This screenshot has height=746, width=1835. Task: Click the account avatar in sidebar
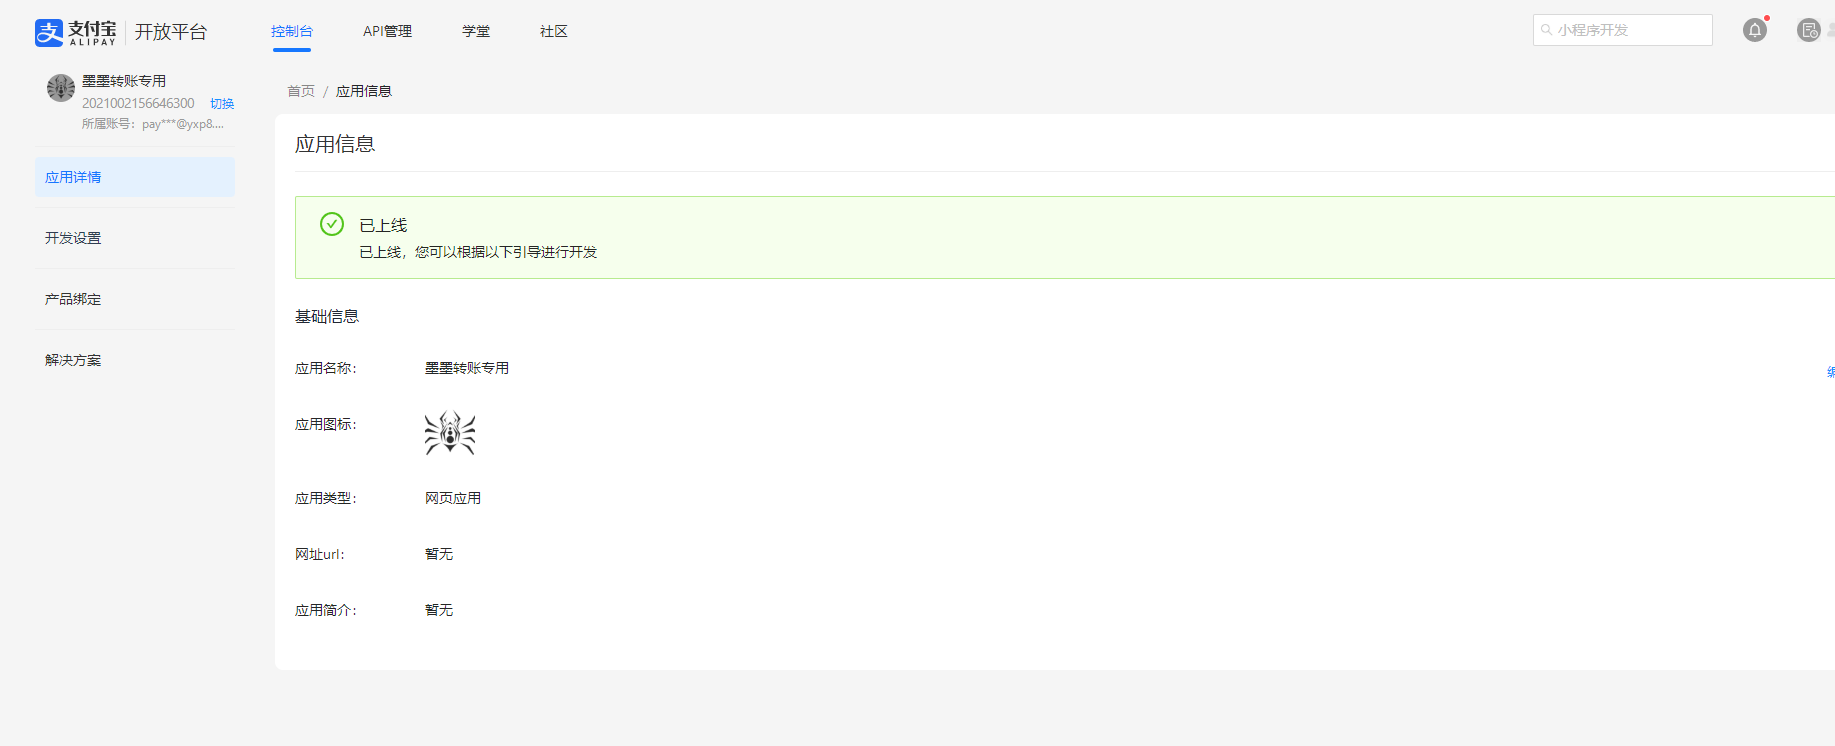61,88
